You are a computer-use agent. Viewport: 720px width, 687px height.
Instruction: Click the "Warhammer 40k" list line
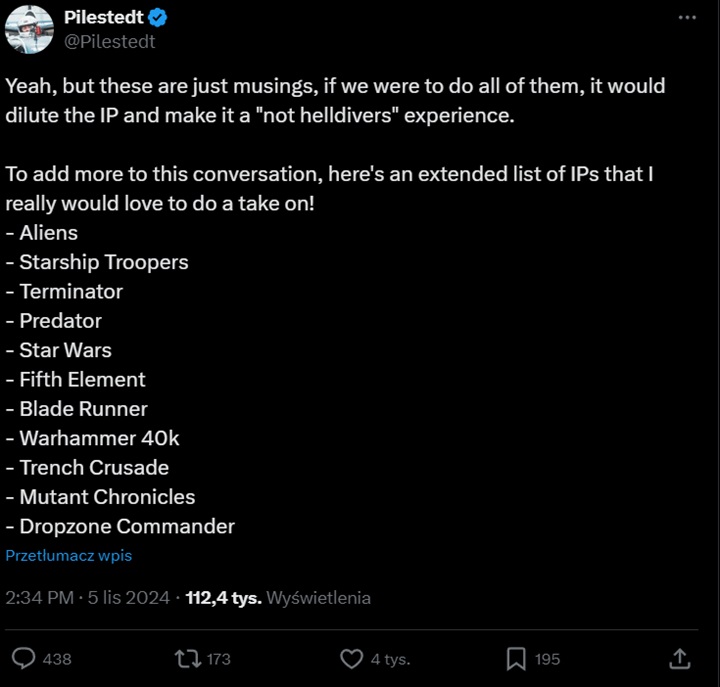[x=99, y=438]
